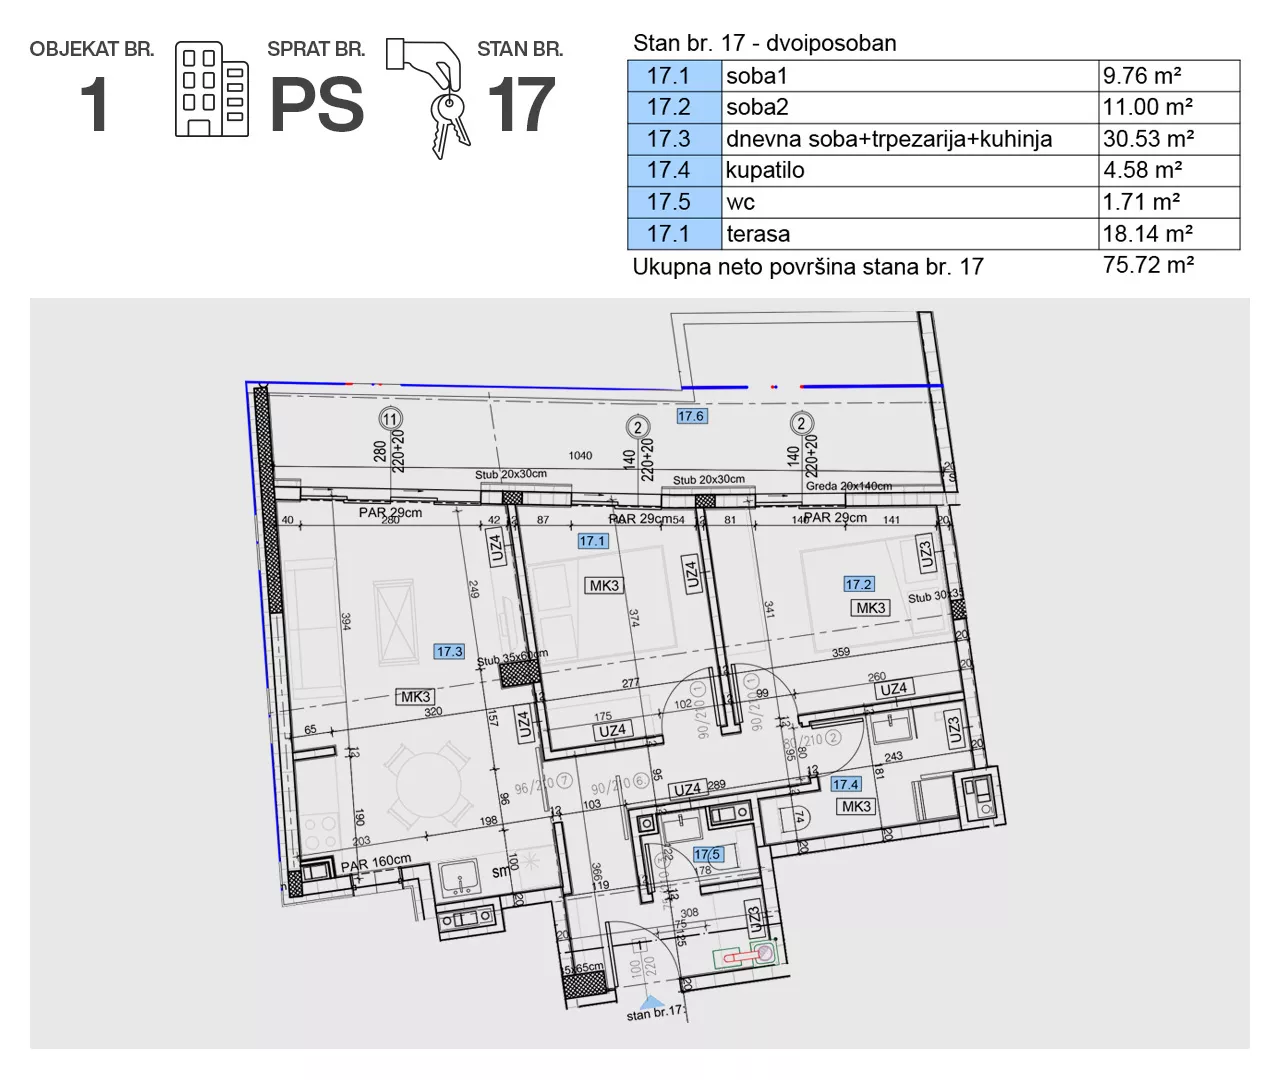Click the blue entrance arrow at stan br.17

point(651,1000)
